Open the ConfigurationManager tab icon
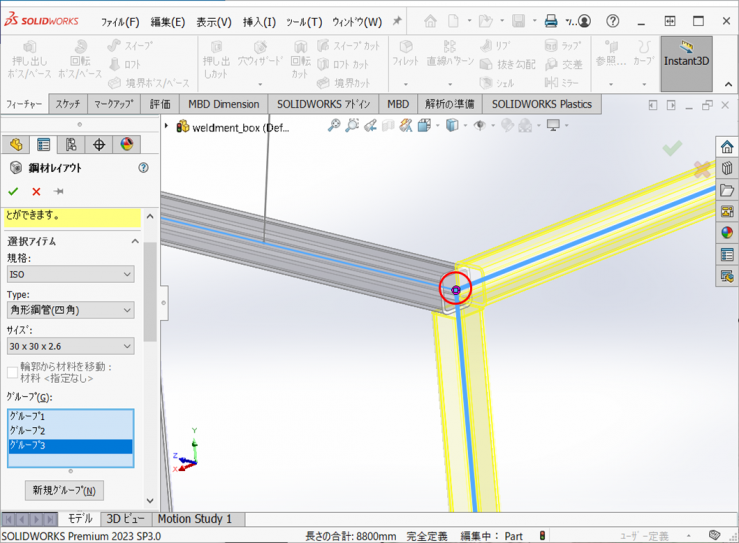Viewport: 739px width, 543px height. click(71, 145)
